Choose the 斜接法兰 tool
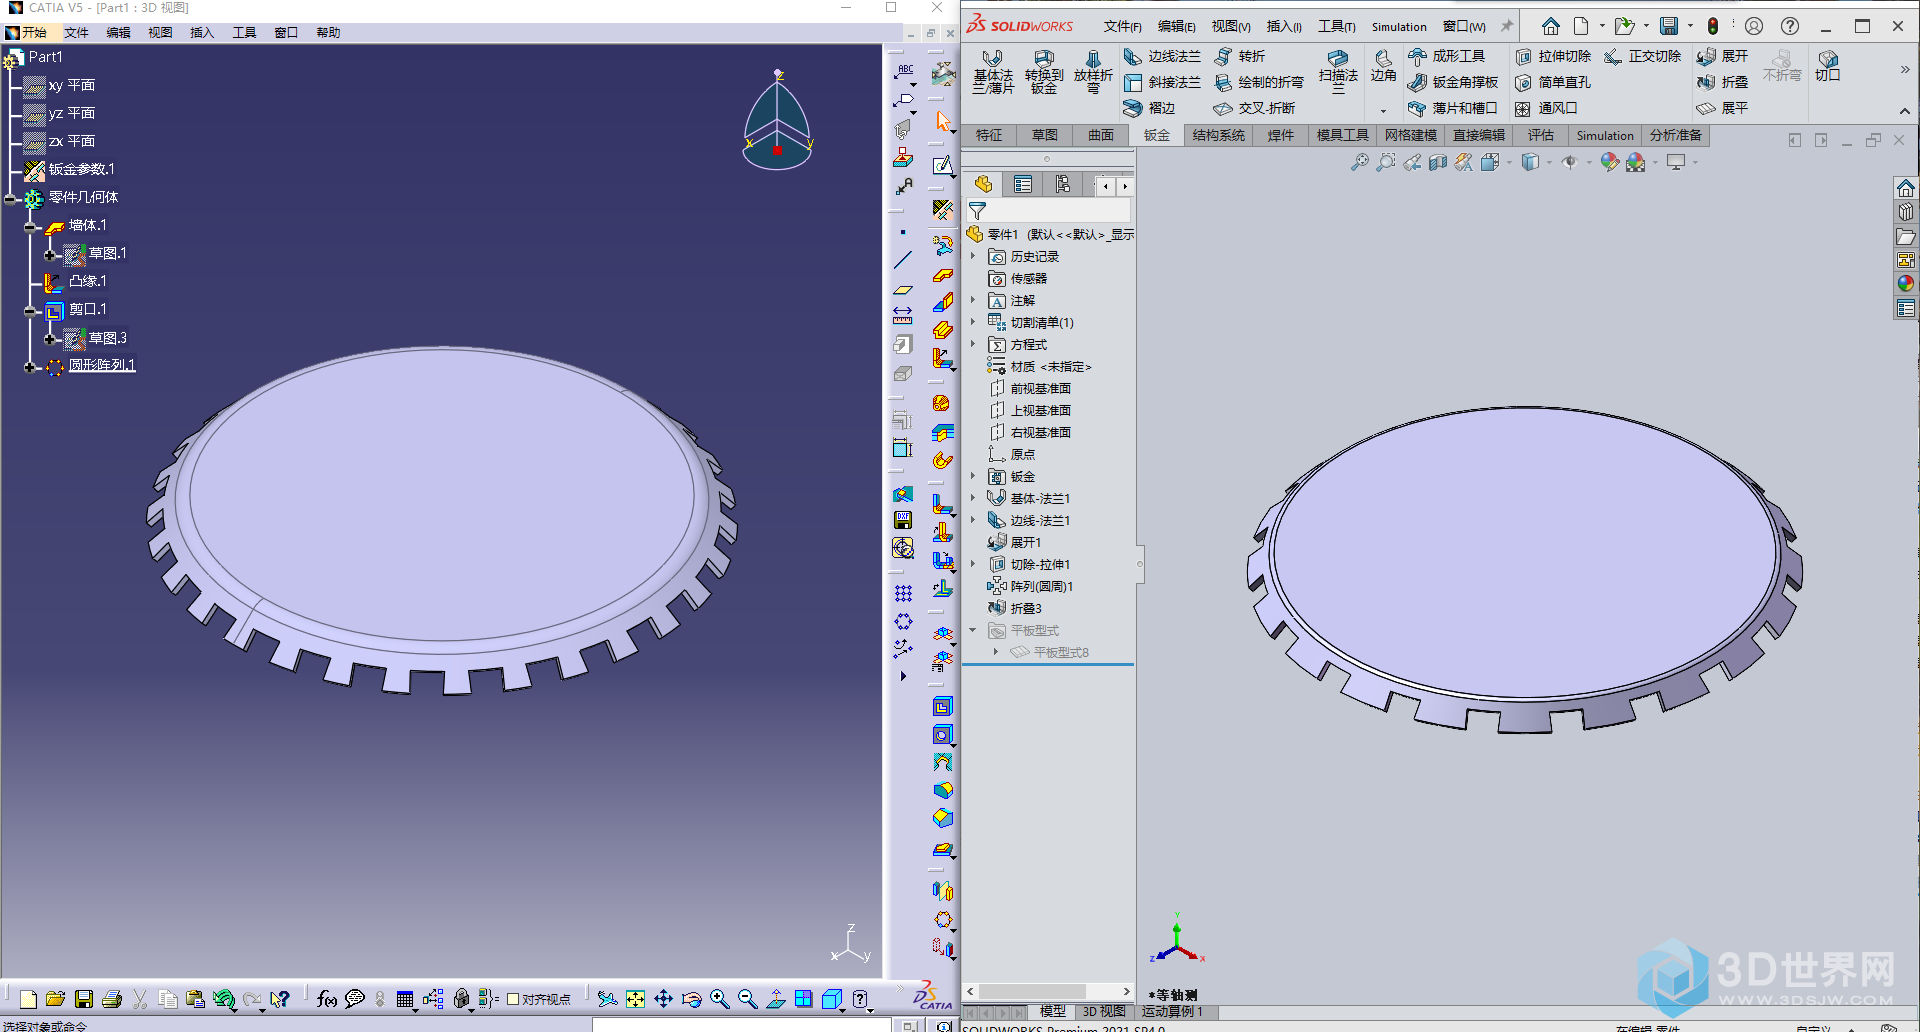Viewport: 1920px width, 1032px height. tap(1162, 83)
